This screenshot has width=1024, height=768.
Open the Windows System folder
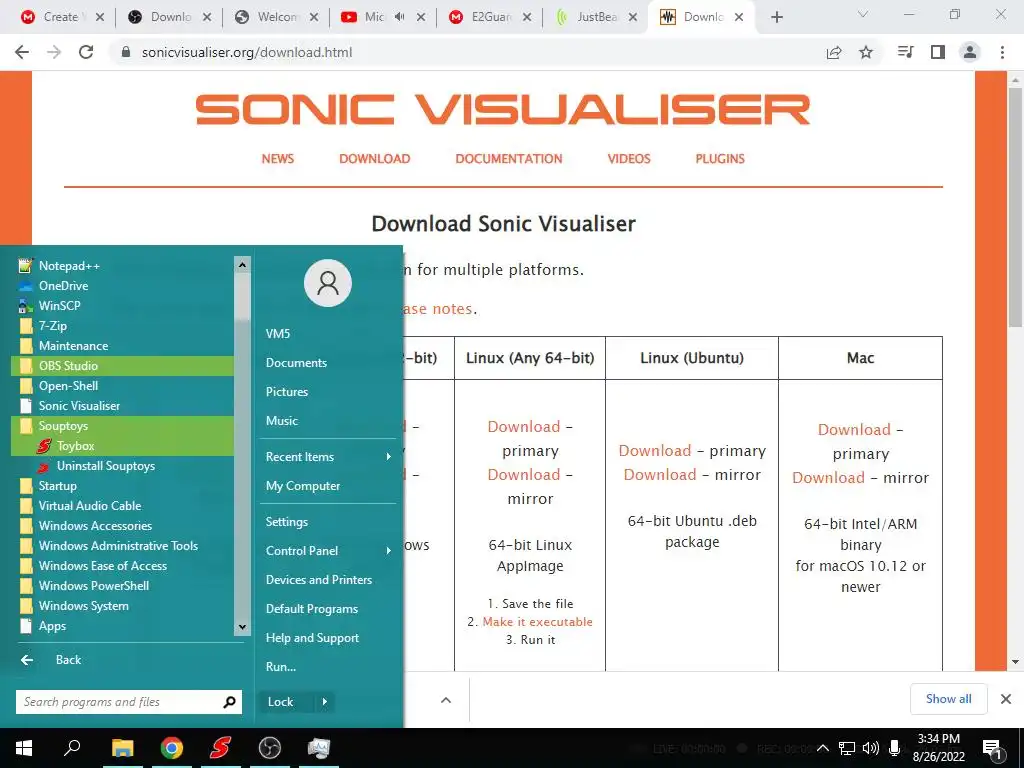click(122, 605)
